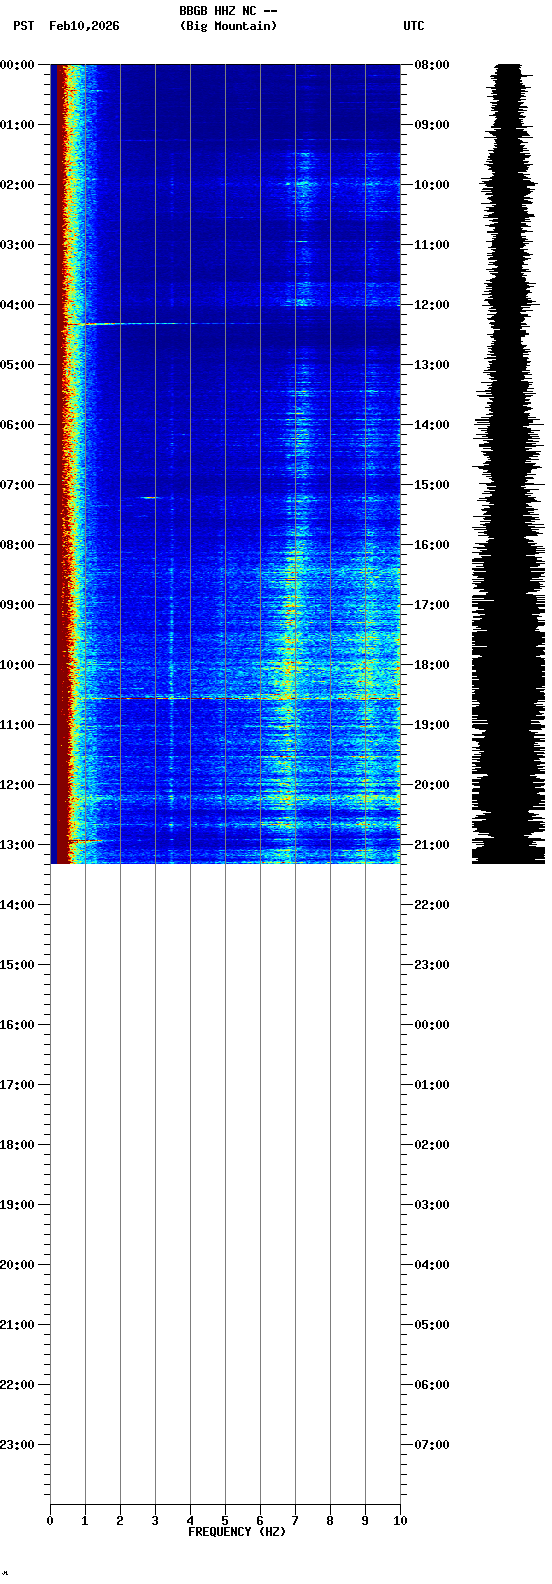Click the 18:00 UTC time label
Image resolution: width=552 pixels, height=1584 pixels.
click(432, 665)
